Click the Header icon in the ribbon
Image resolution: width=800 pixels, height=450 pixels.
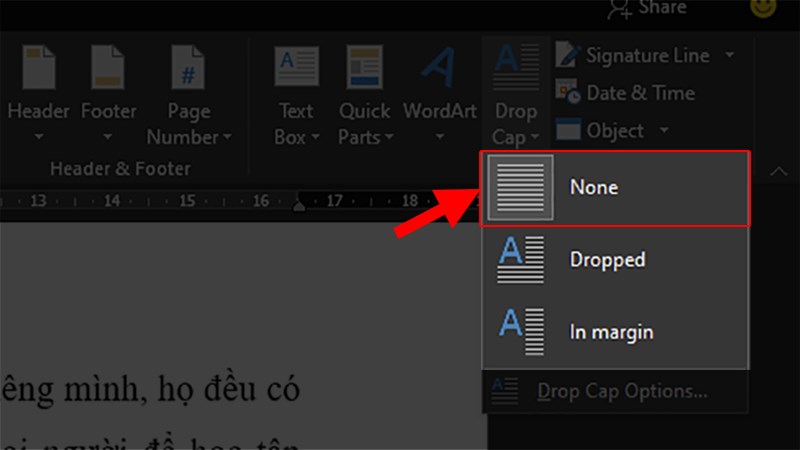pos(38,68)
